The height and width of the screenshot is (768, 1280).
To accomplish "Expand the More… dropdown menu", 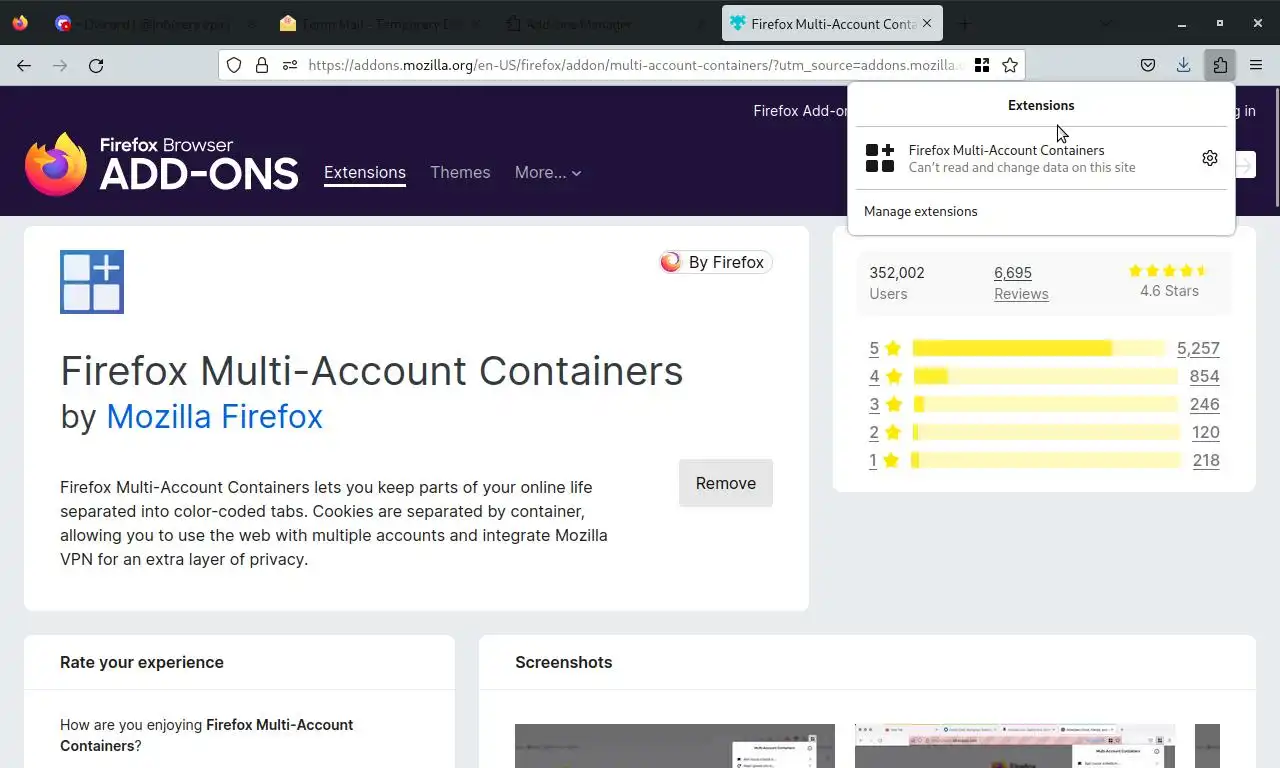I will click(x=548, y=172).
